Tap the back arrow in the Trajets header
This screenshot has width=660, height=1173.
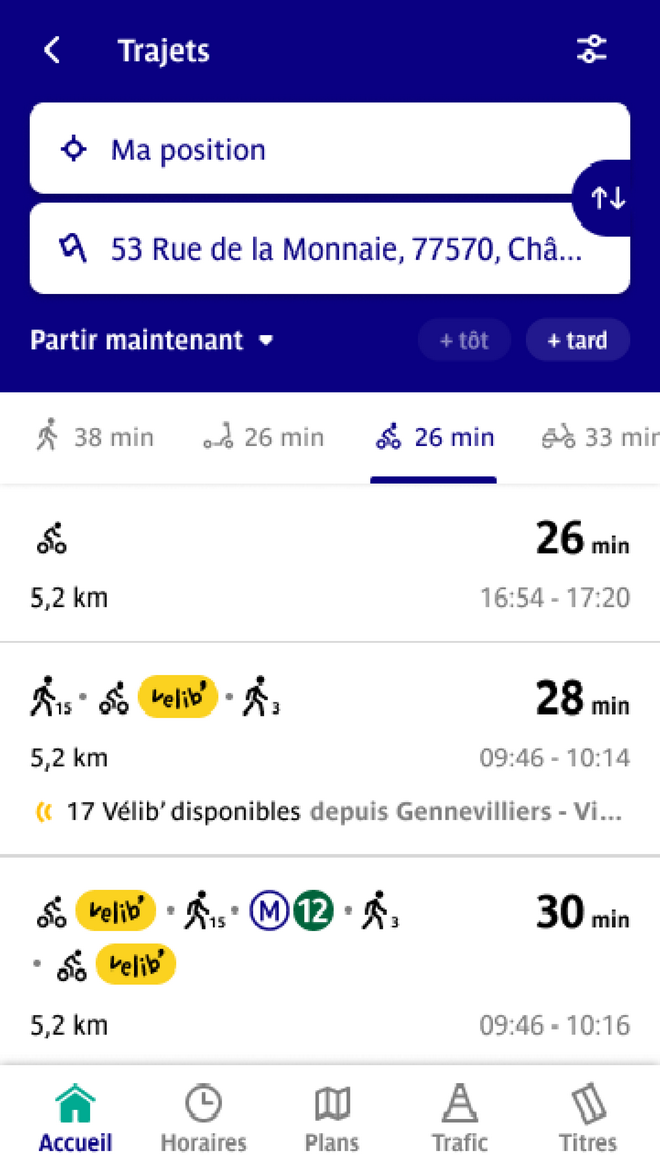52,50
